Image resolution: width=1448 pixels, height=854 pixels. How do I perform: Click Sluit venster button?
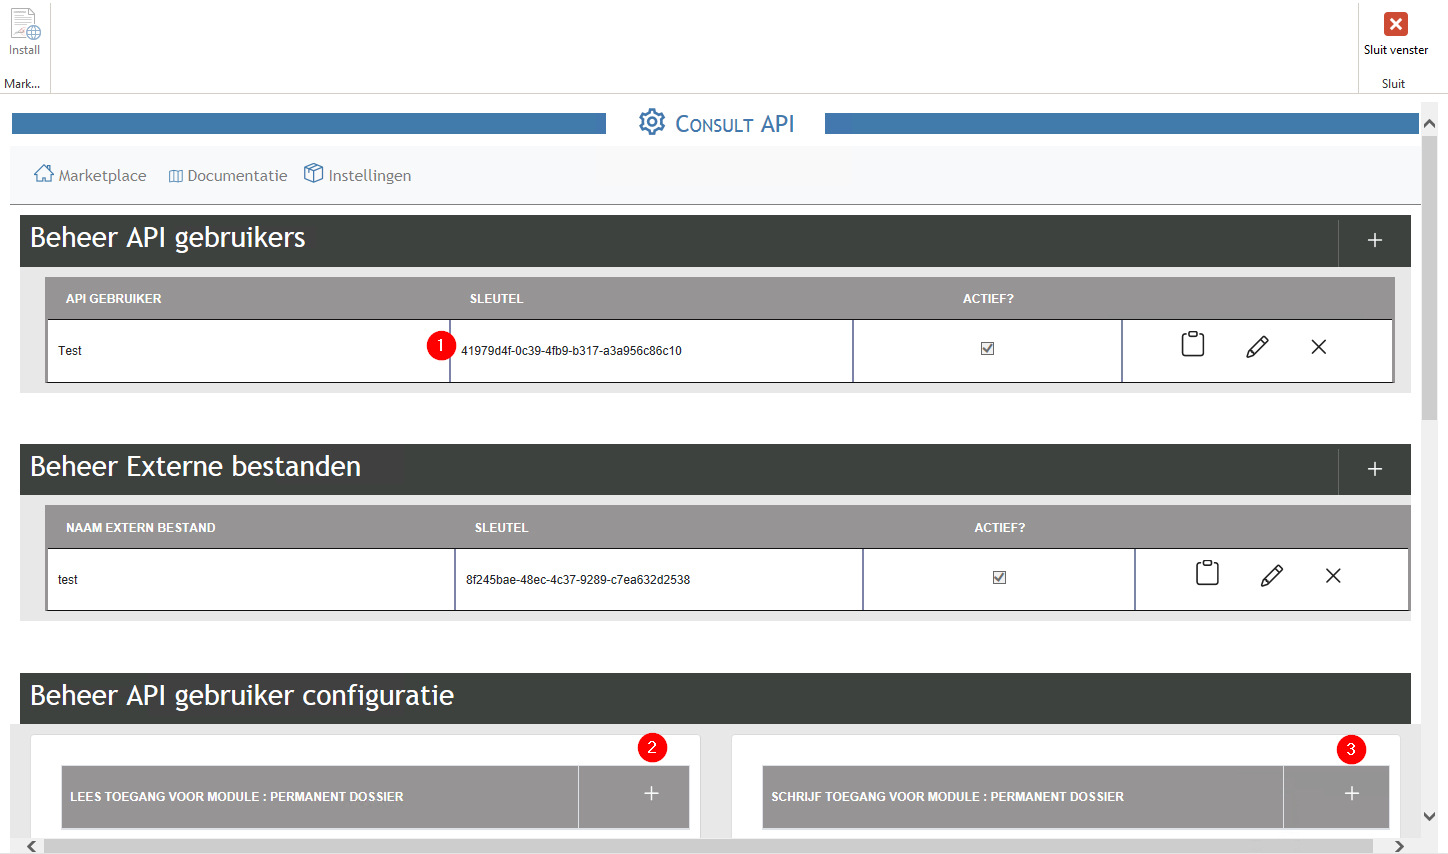coord(1395,33)
